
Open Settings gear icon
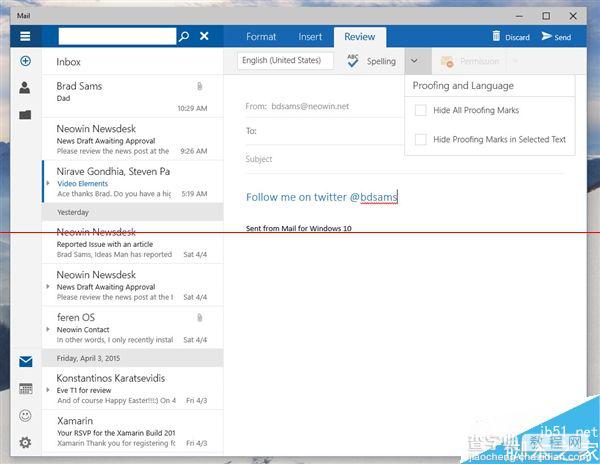[x=25, y=443]
